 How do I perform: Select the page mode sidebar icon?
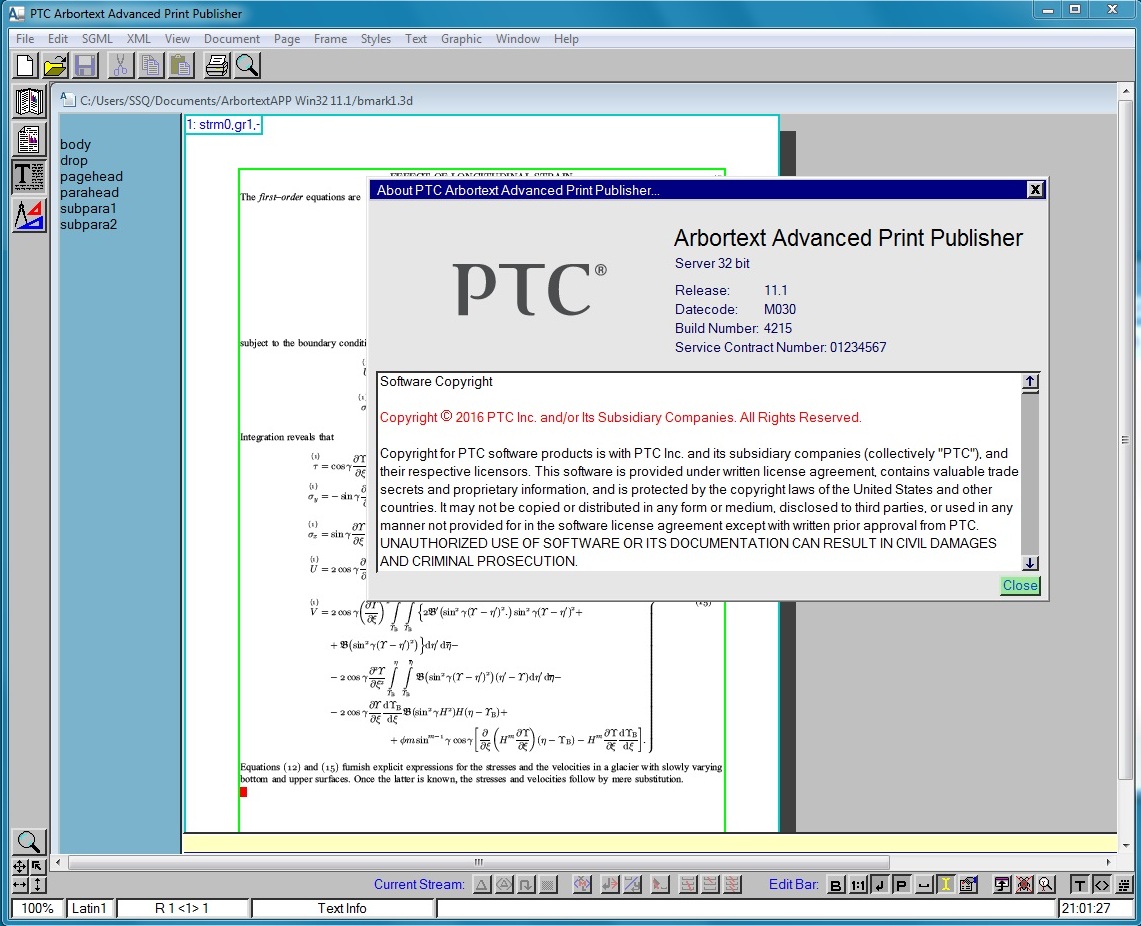pyautogui.click(x=29, y=139)
